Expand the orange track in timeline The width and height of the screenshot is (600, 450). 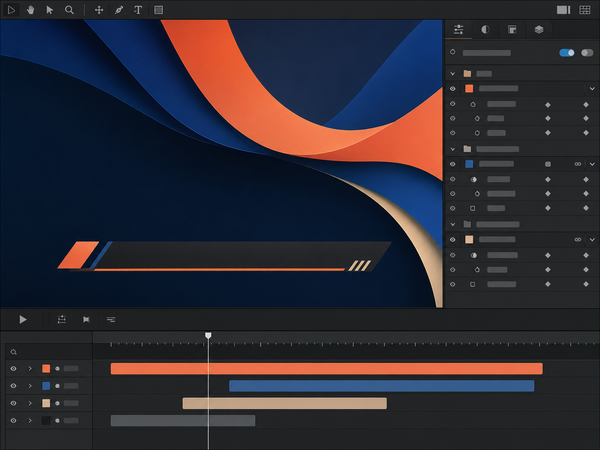point(30,368)
